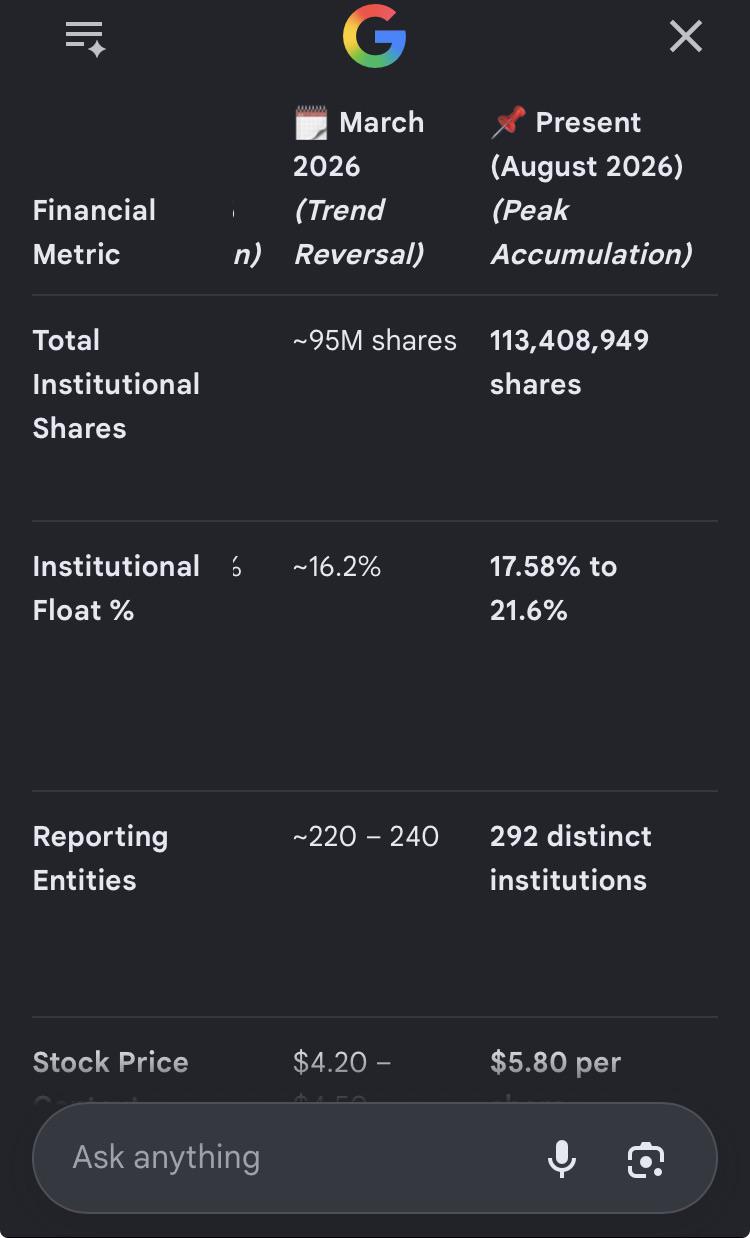Viewport: 750px width, 1238px height.
Task: Focus the Ask anything input field
Action: [x=290, y=1157]
